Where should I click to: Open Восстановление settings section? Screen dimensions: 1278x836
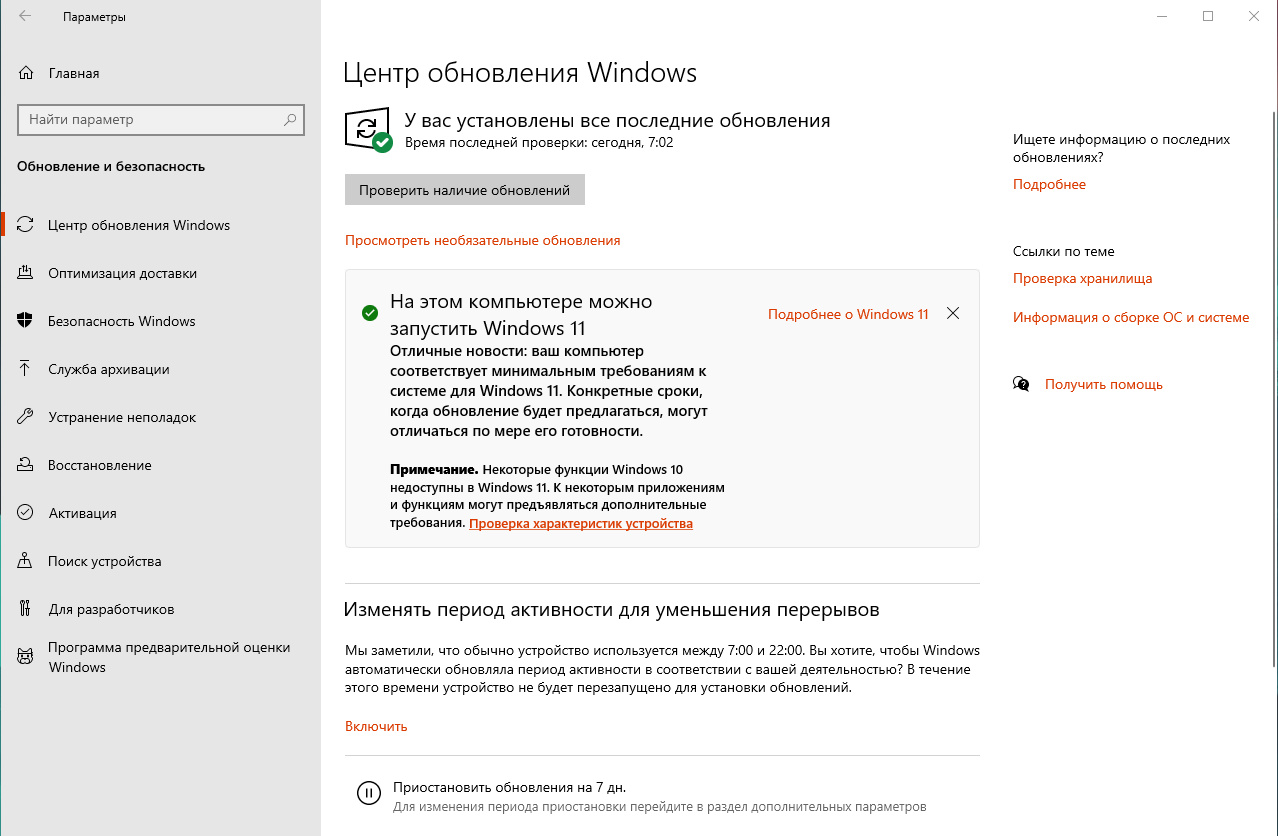(99, 465)
